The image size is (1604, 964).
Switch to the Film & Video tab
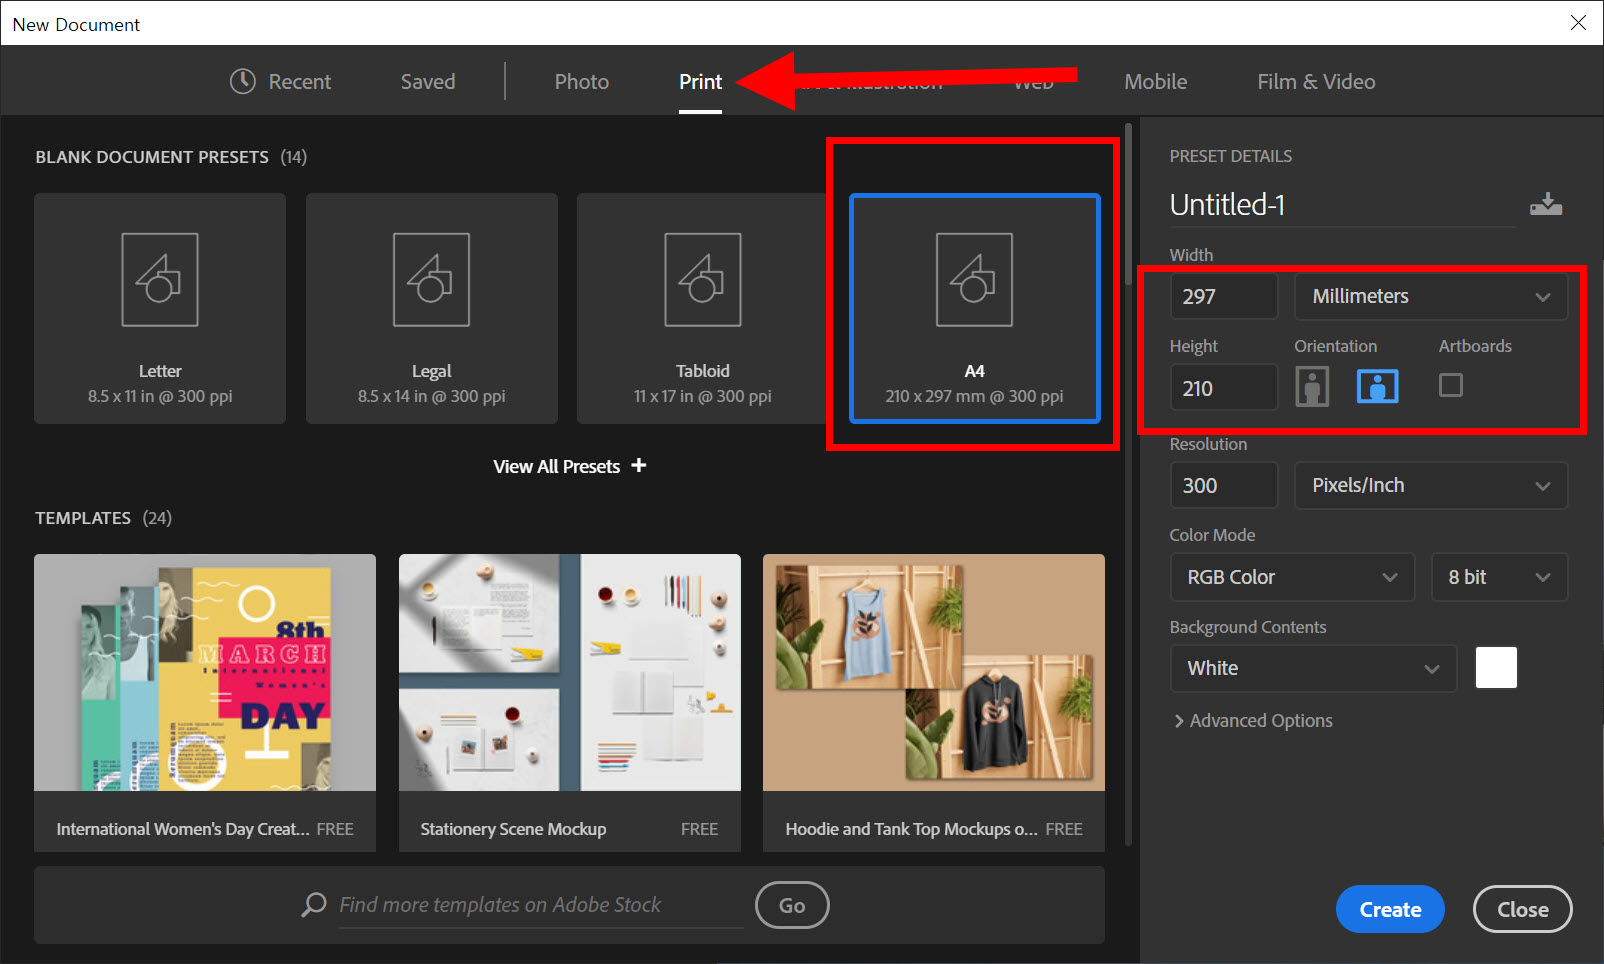click(x=1316, y=82)
